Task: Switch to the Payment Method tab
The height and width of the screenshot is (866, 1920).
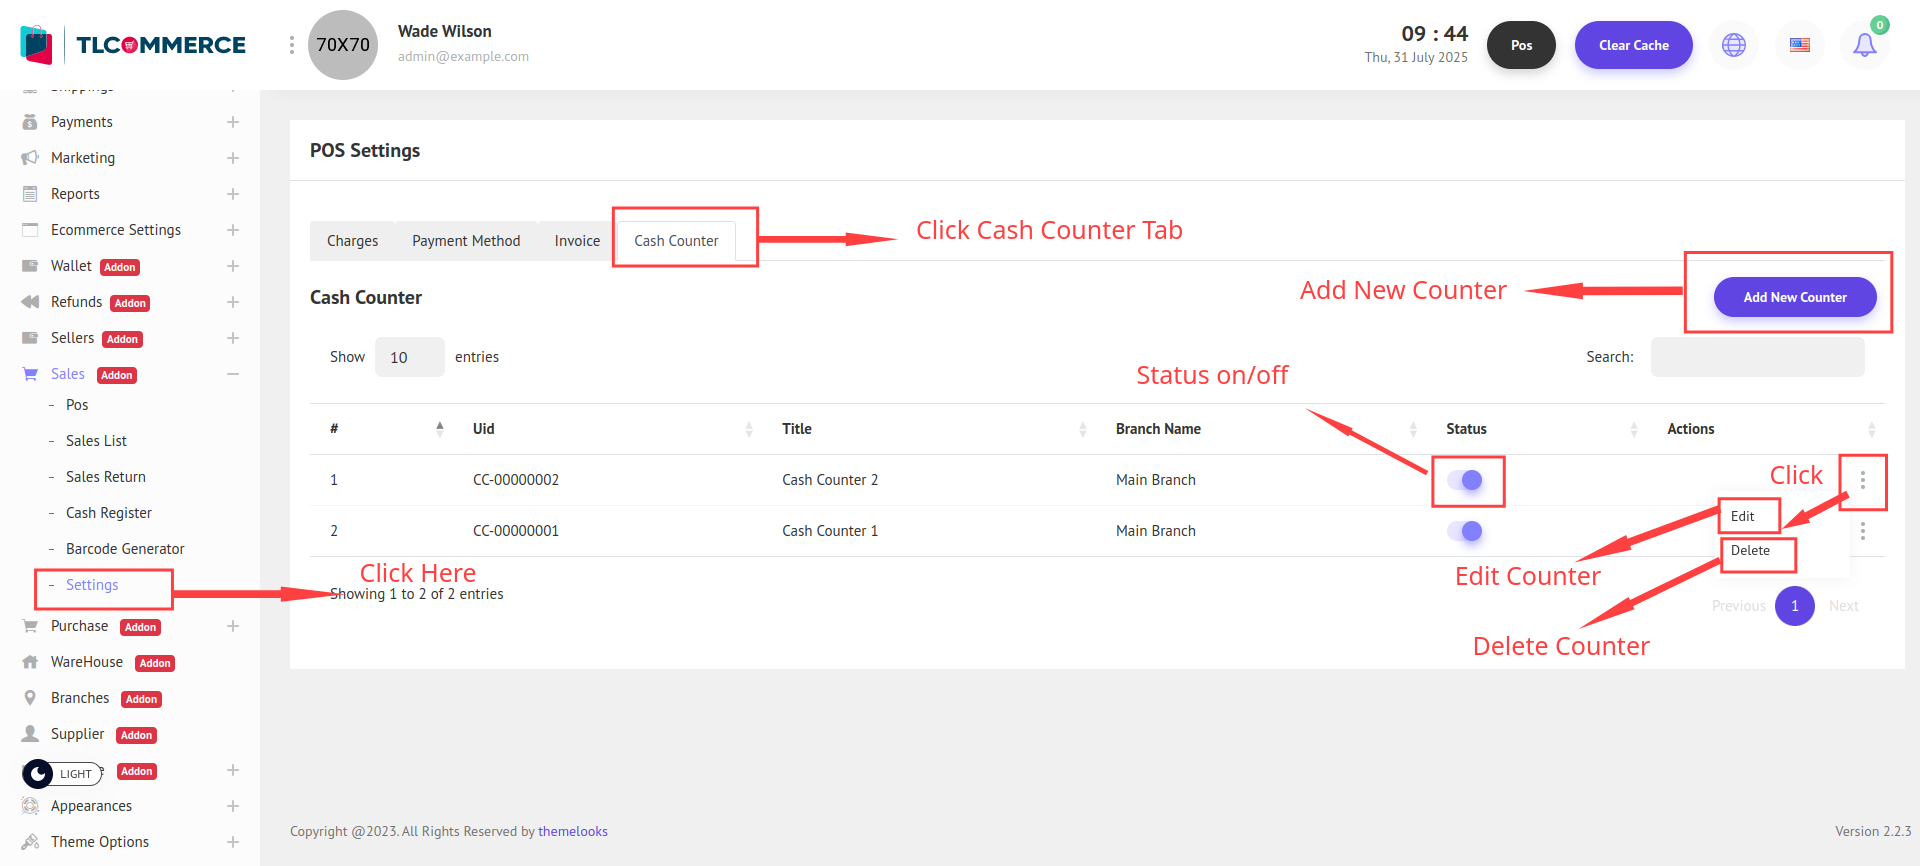Action: [x=466, y=241]
